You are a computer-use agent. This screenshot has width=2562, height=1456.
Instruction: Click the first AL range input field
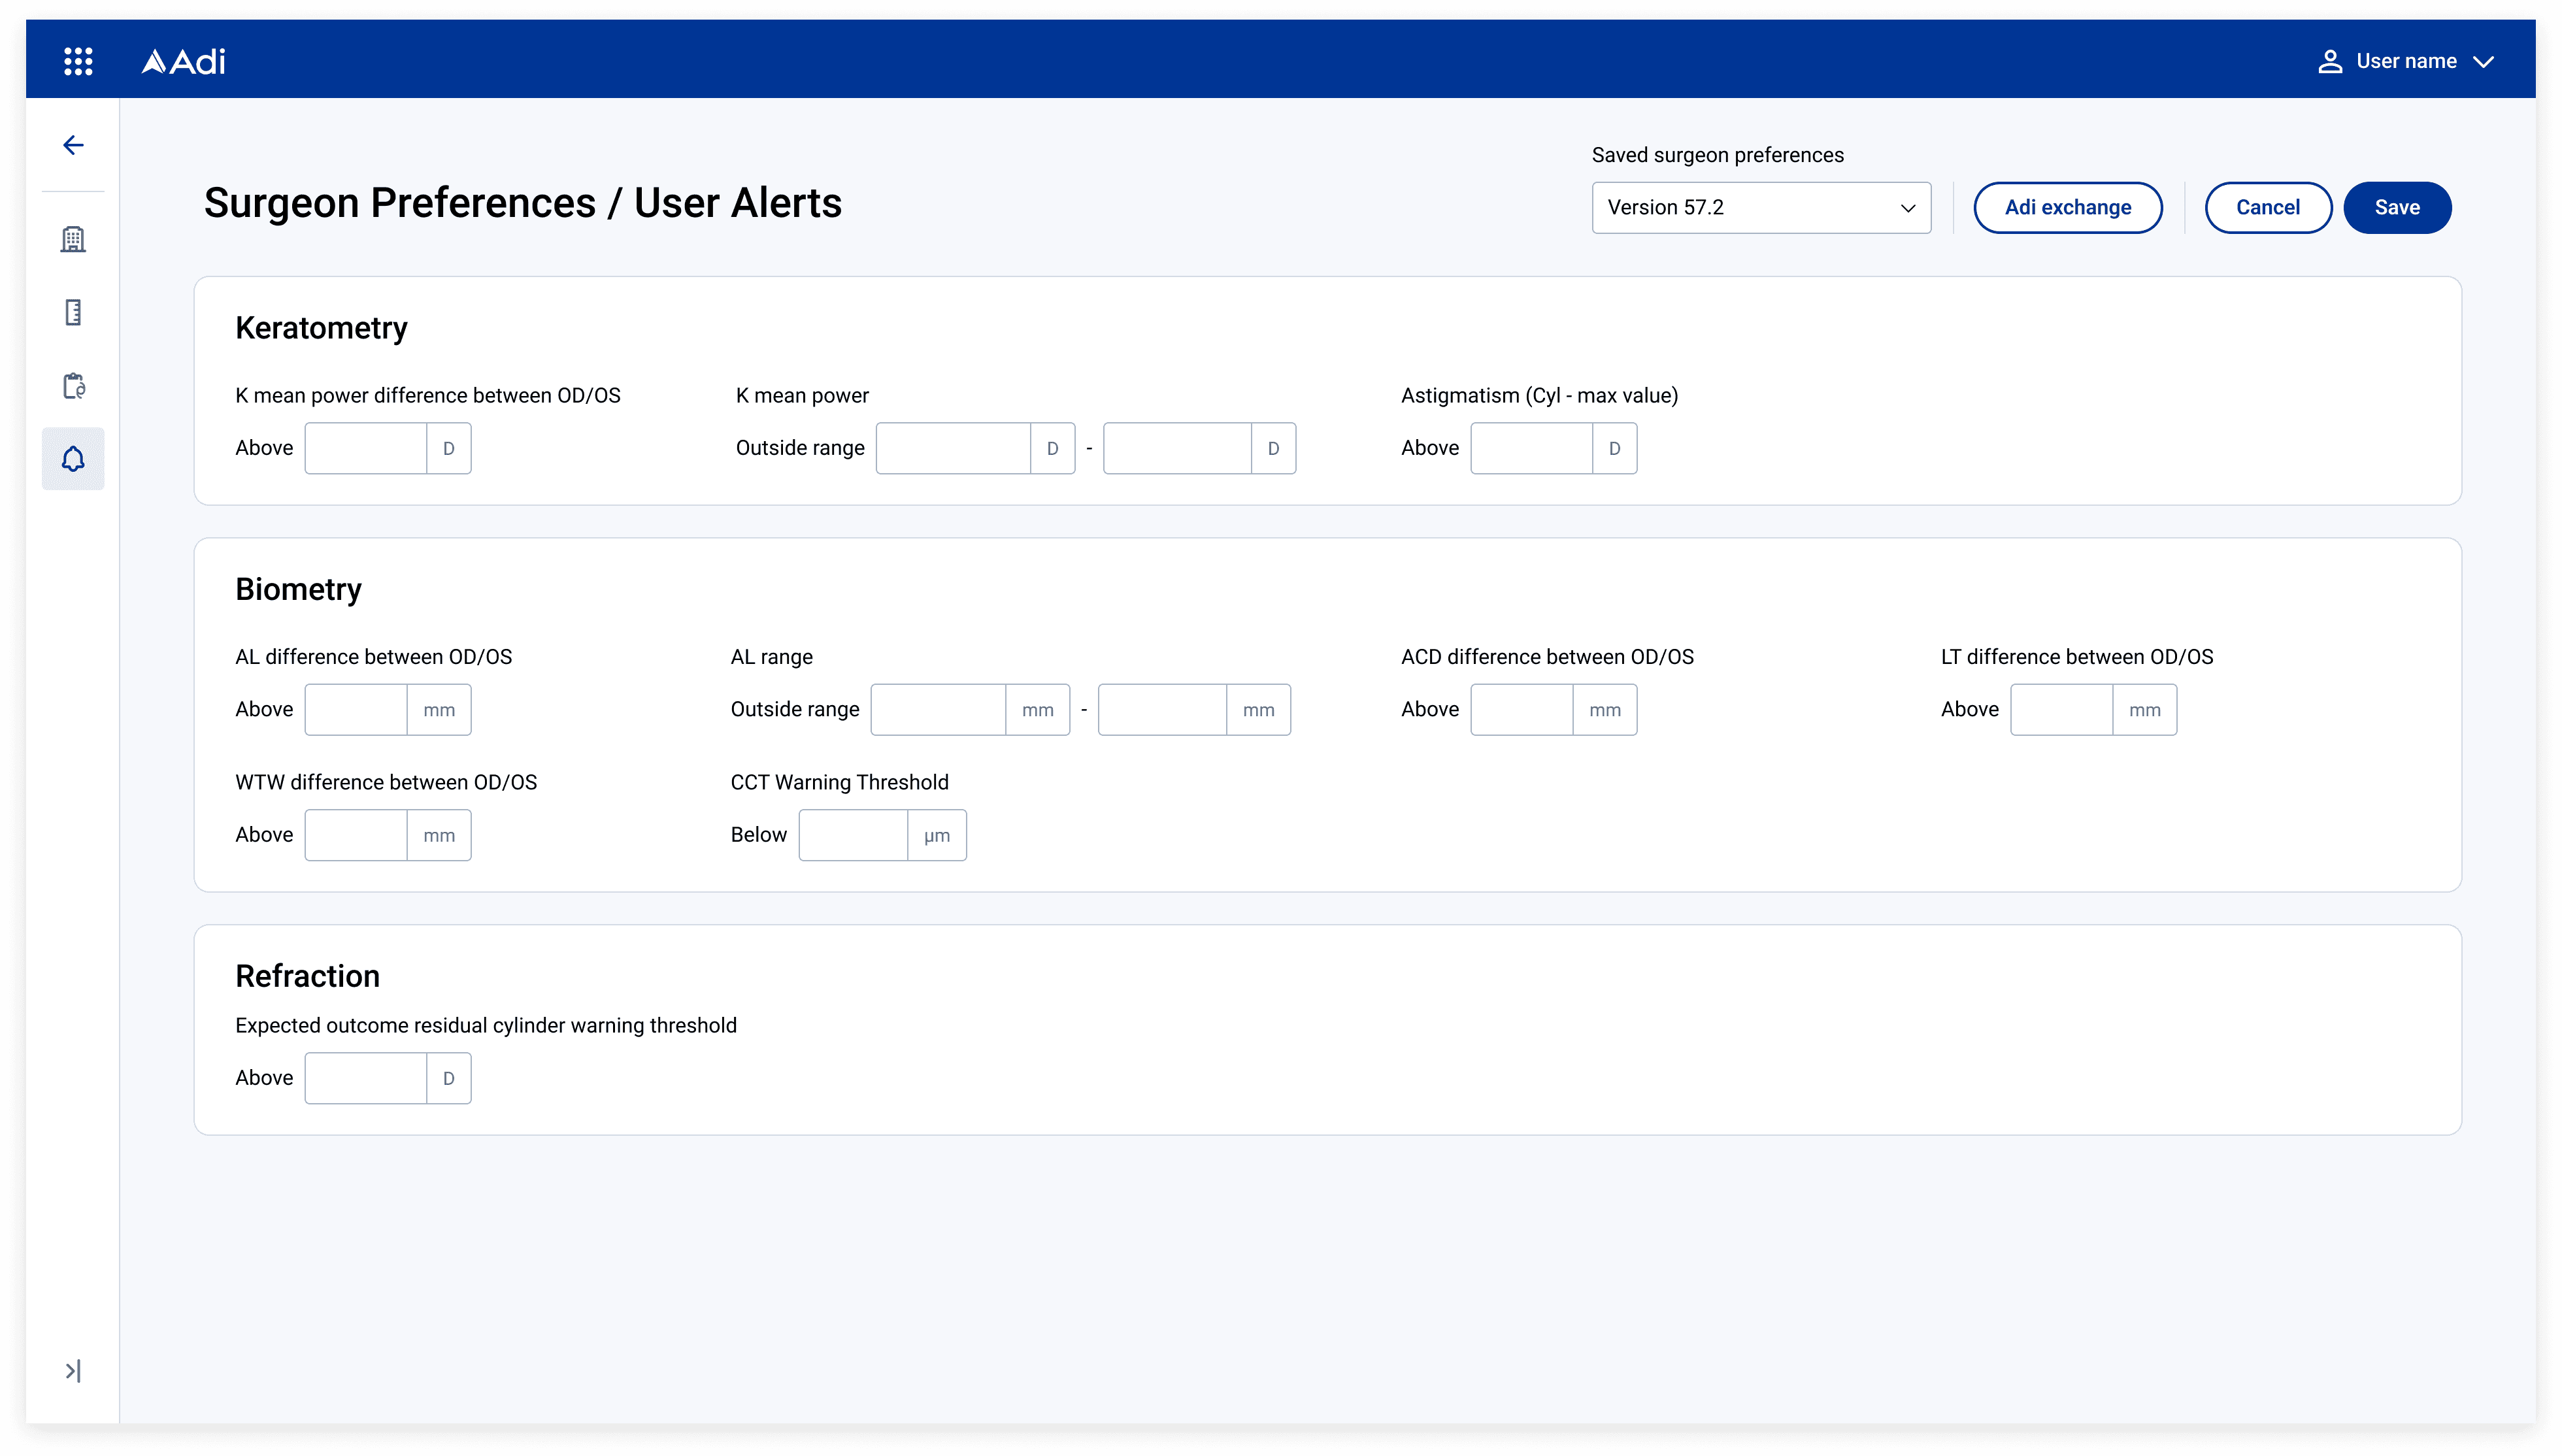click(x=938, y=710)
